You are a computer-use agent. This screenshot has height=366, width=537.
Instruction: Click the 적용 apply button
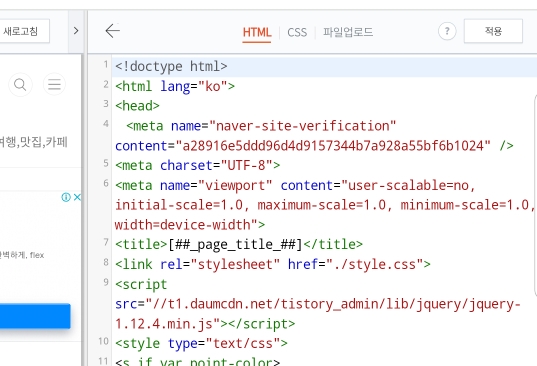(493, 31)
